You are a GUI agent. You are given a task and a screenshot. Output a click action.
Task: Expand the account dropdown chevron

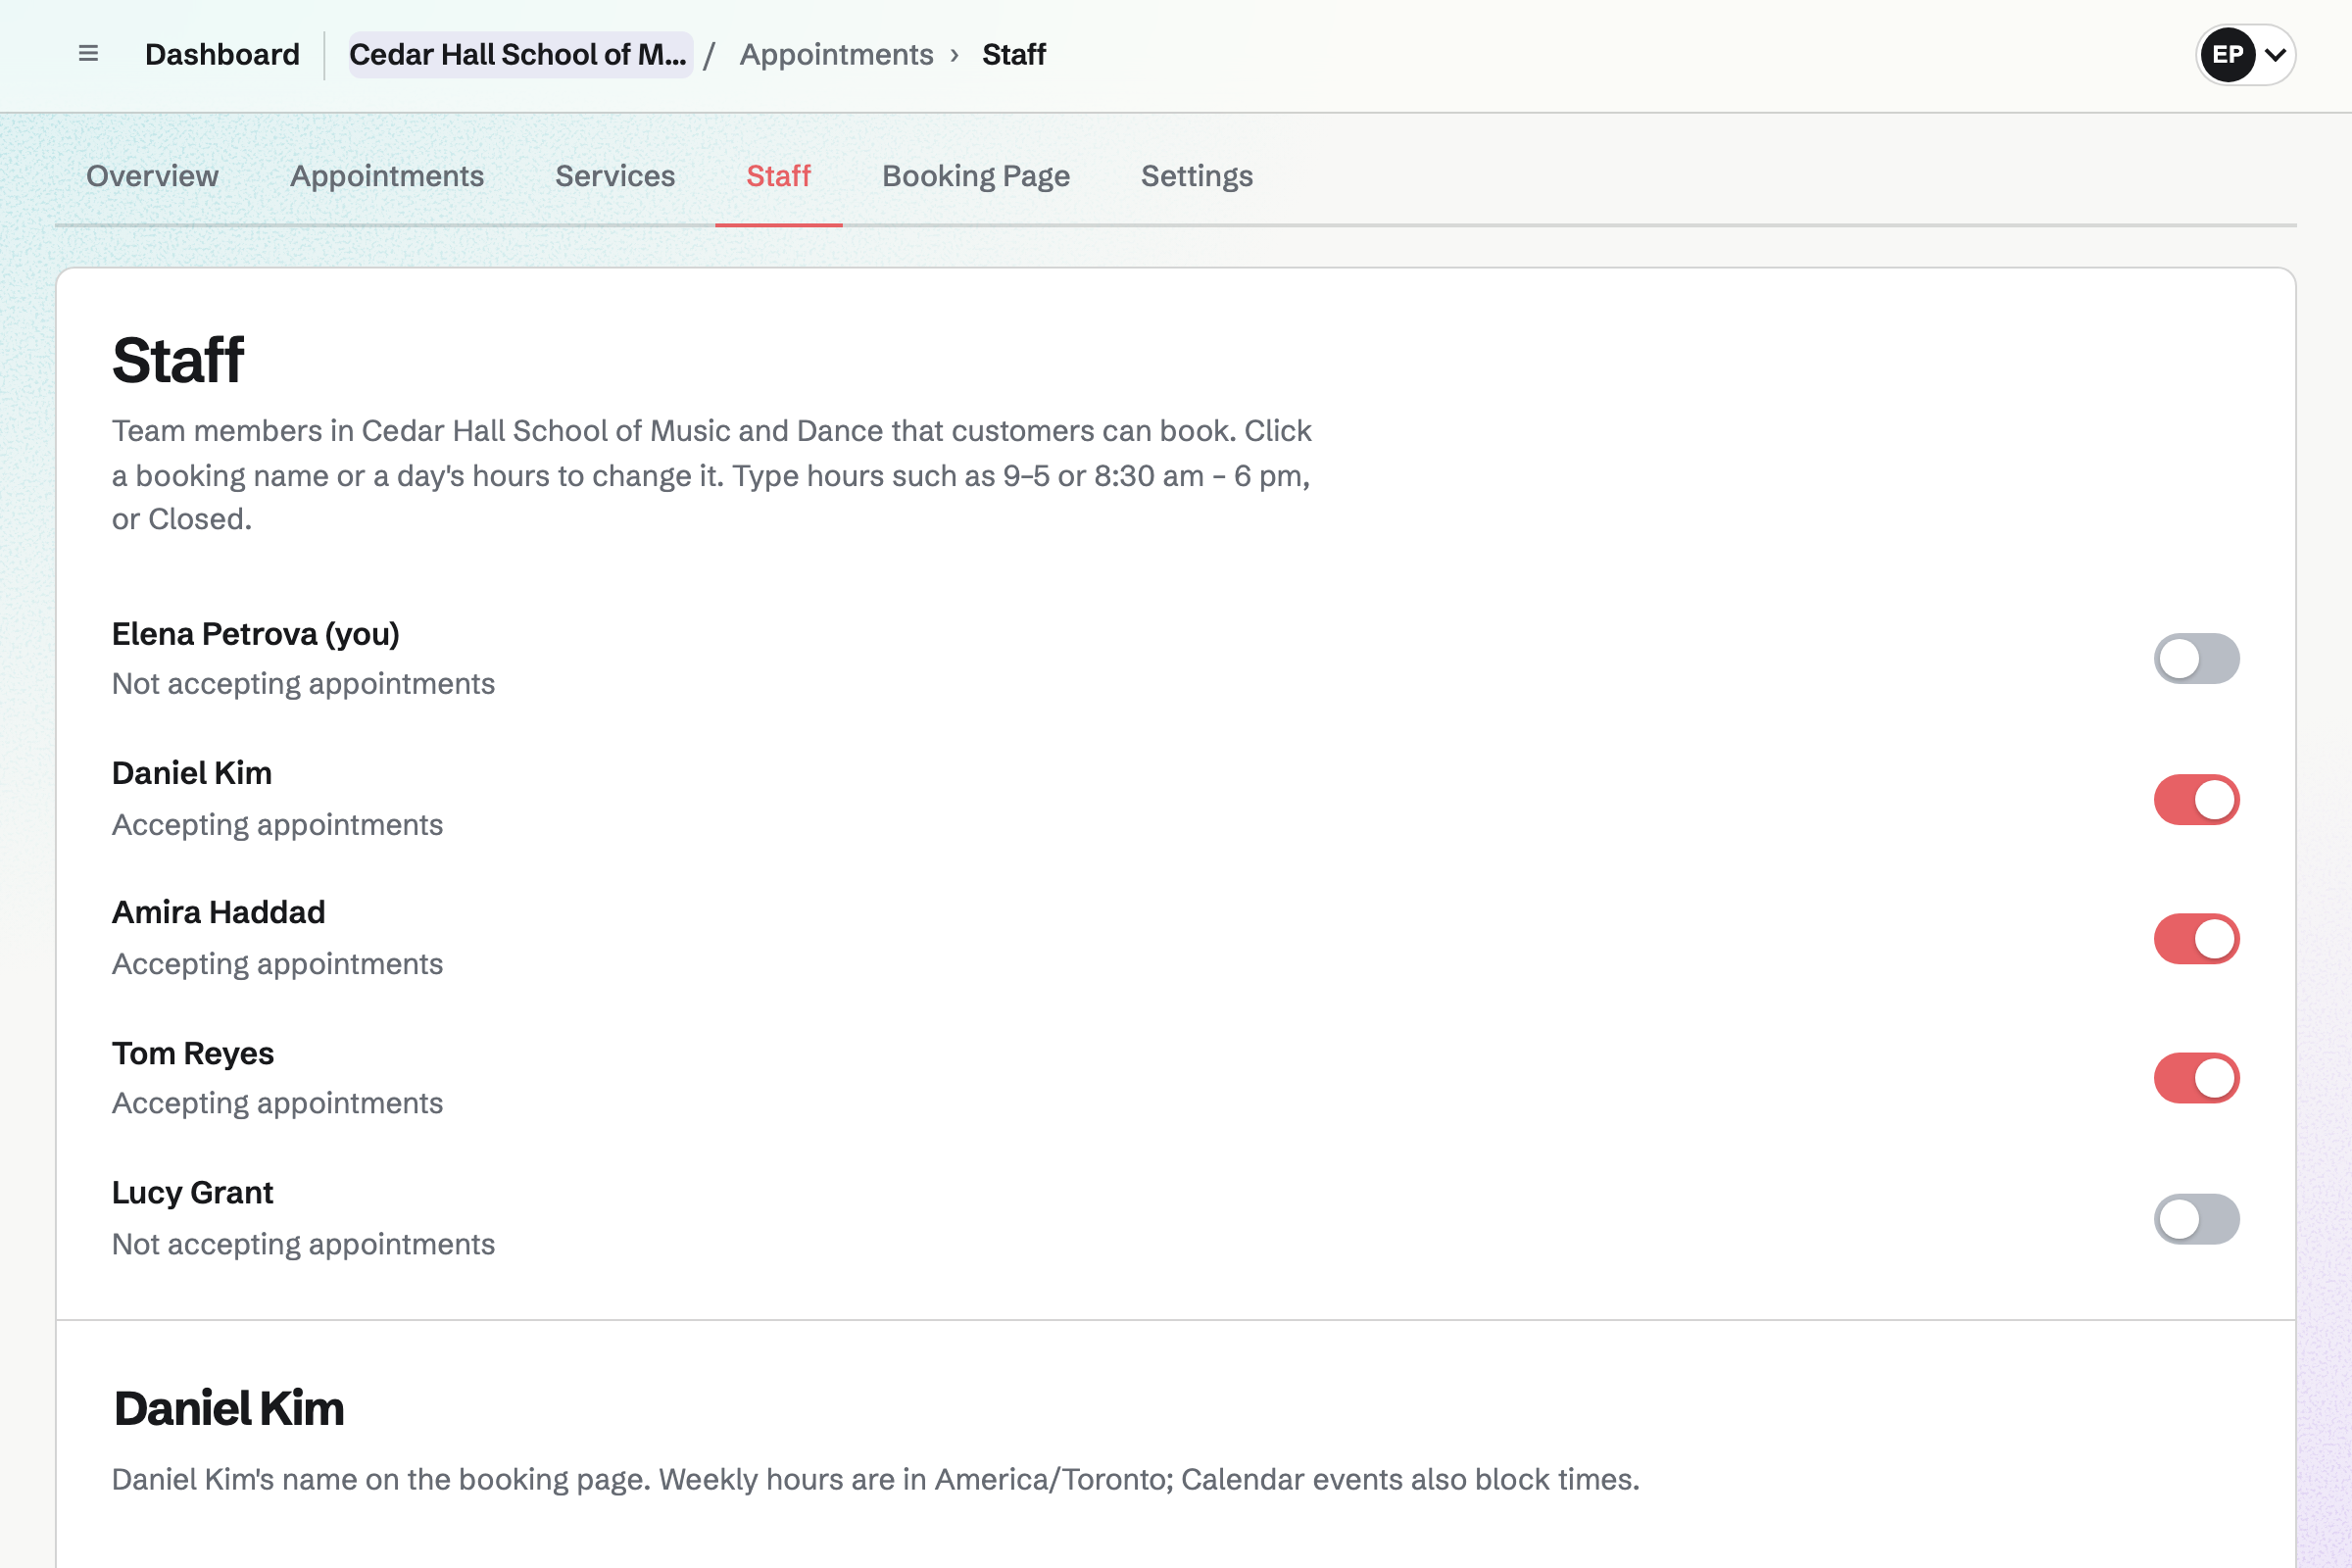click(2275, 55)
